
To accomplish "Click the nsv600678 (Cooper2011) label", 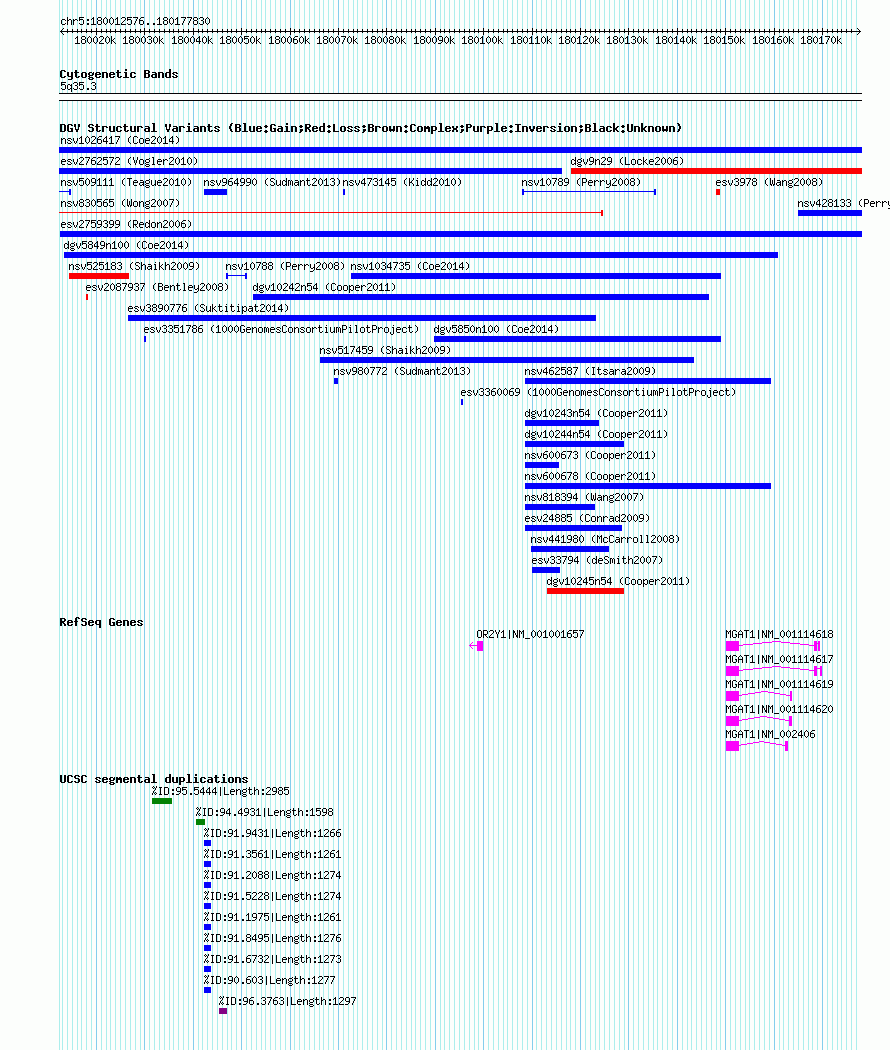I will 590,477.
